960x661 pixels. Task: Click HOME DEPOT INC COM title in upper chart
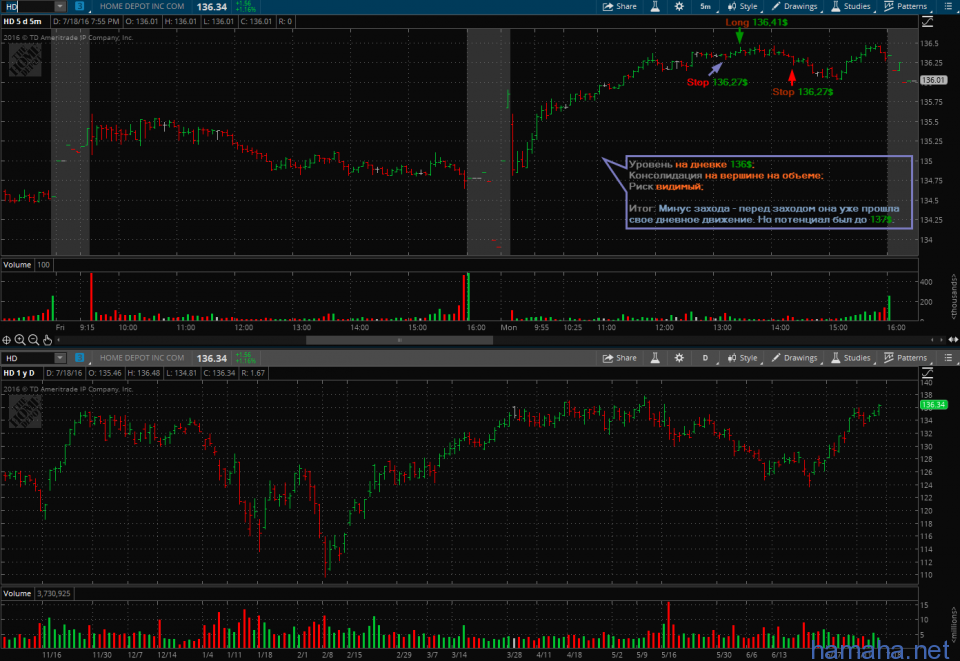pos(142,6)
